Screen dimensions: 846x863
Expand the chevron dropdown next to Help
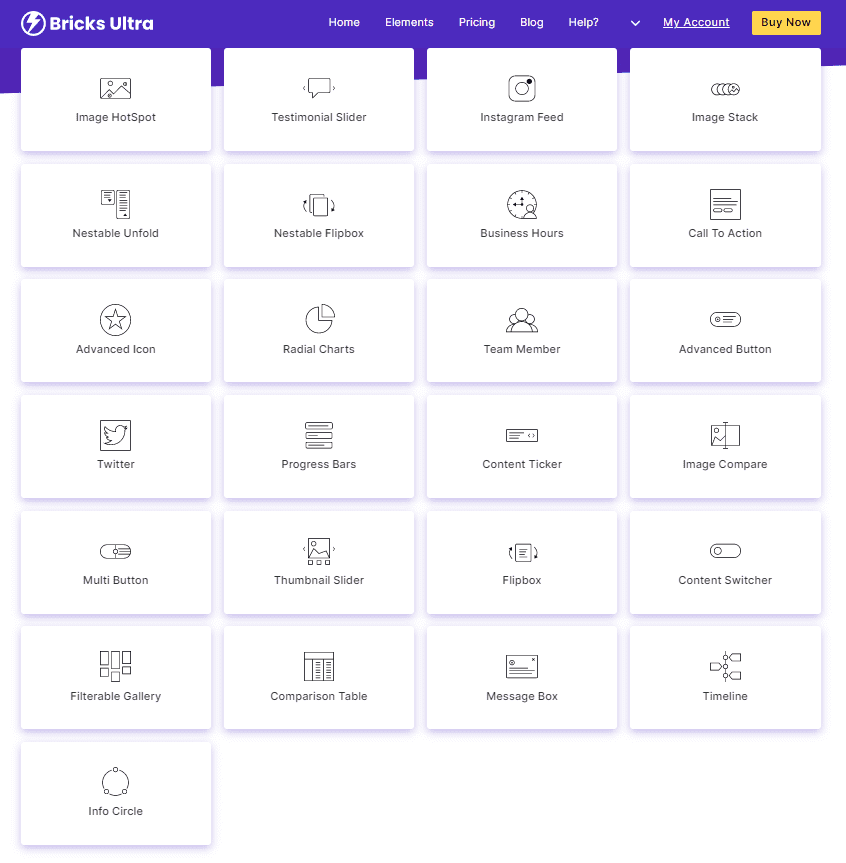point(635,23)
